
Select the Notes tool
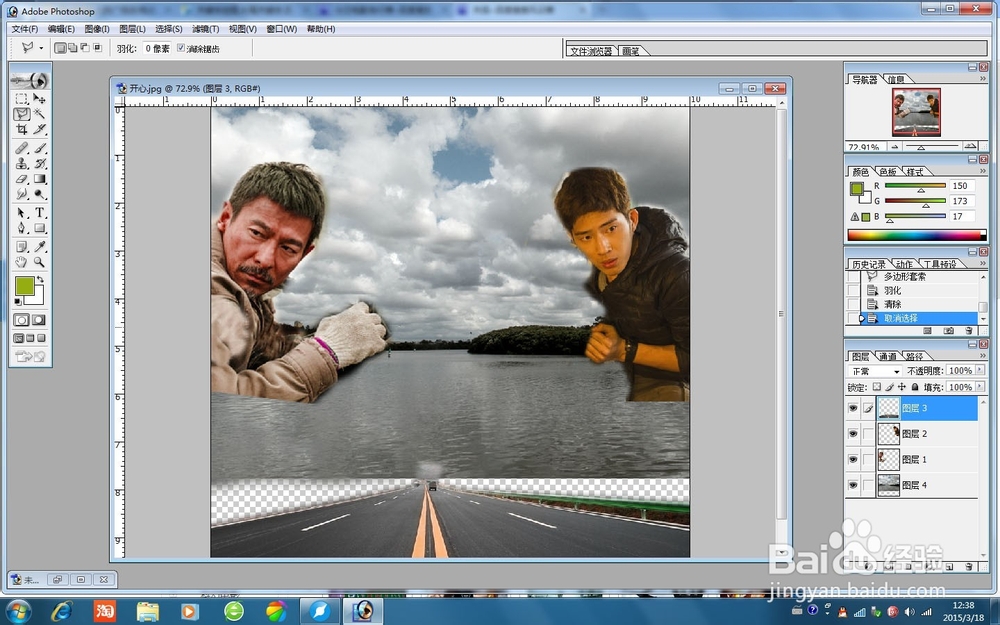point(22,247)
